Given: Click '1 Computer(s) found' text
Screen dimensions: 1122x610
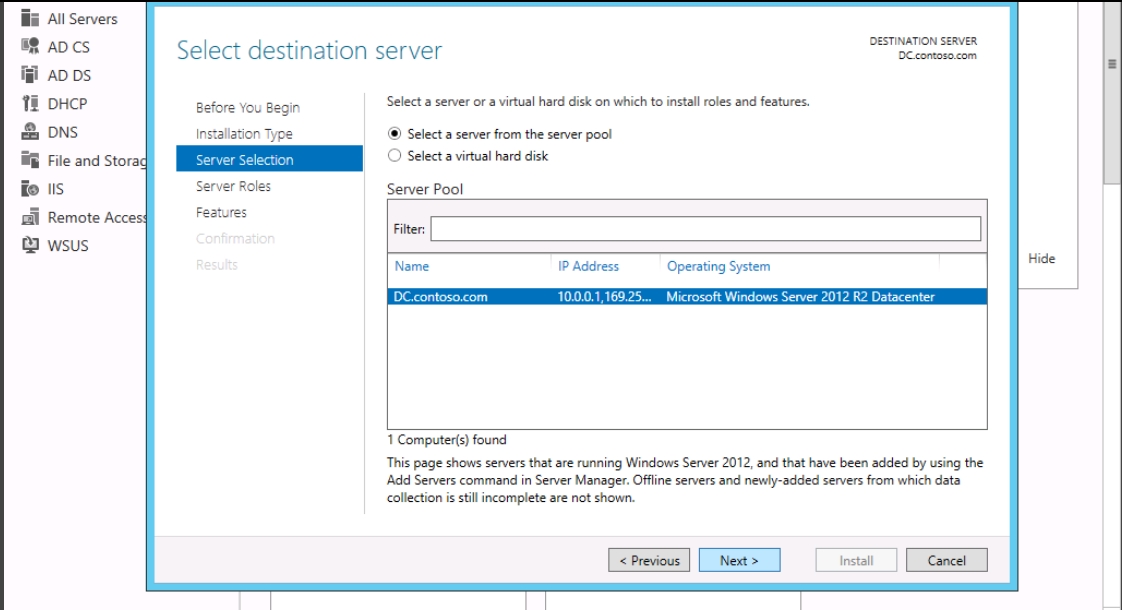Looking at the screenshot, I should tap(447, 440).
